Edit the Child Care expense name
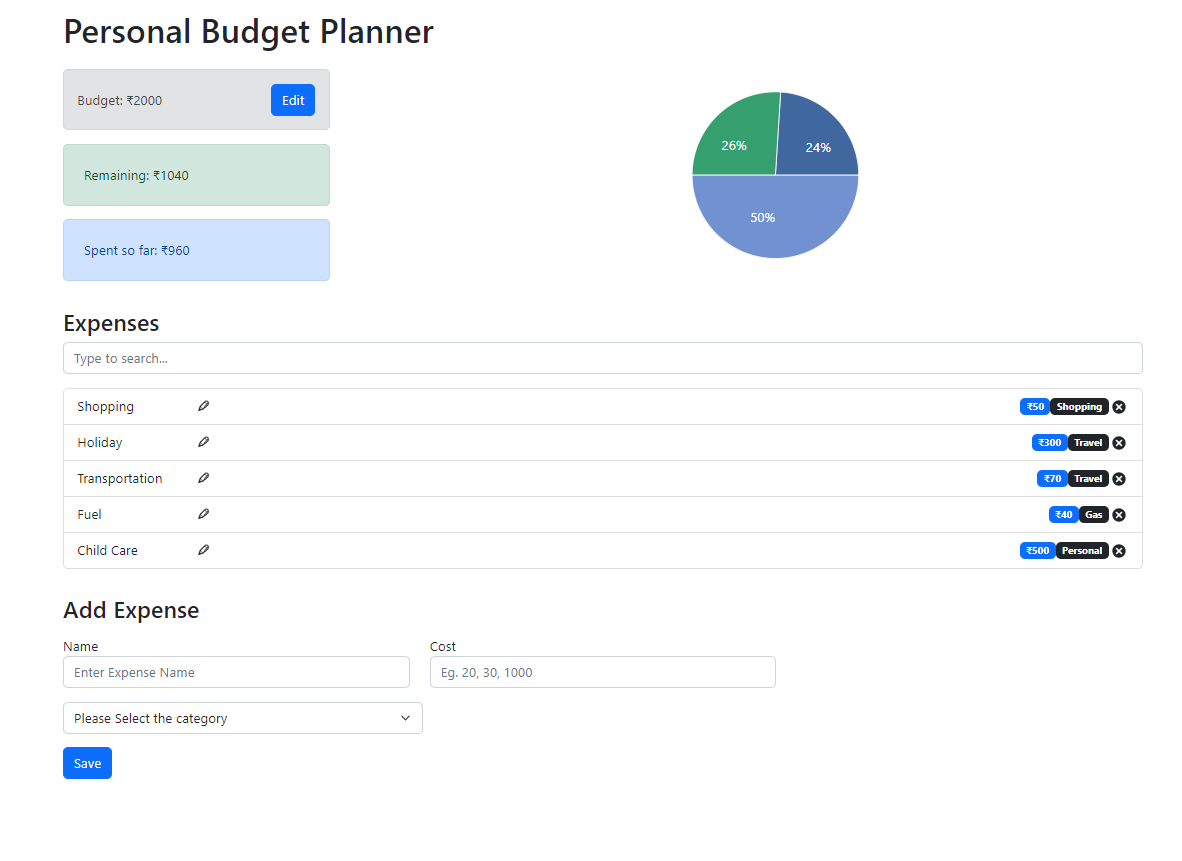1182x861 pixels. pyautogui.click(x=203, y=550)
